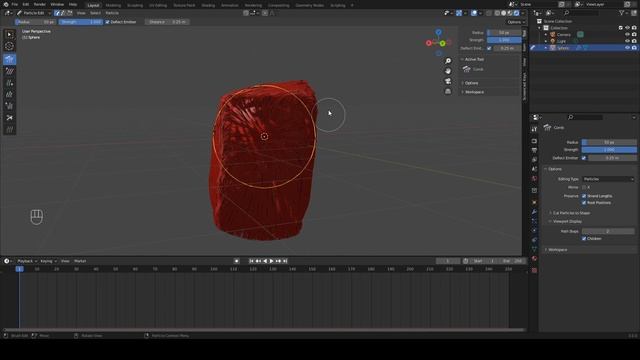Toggle Mirror X checkbox

click(x=584, y=187)
